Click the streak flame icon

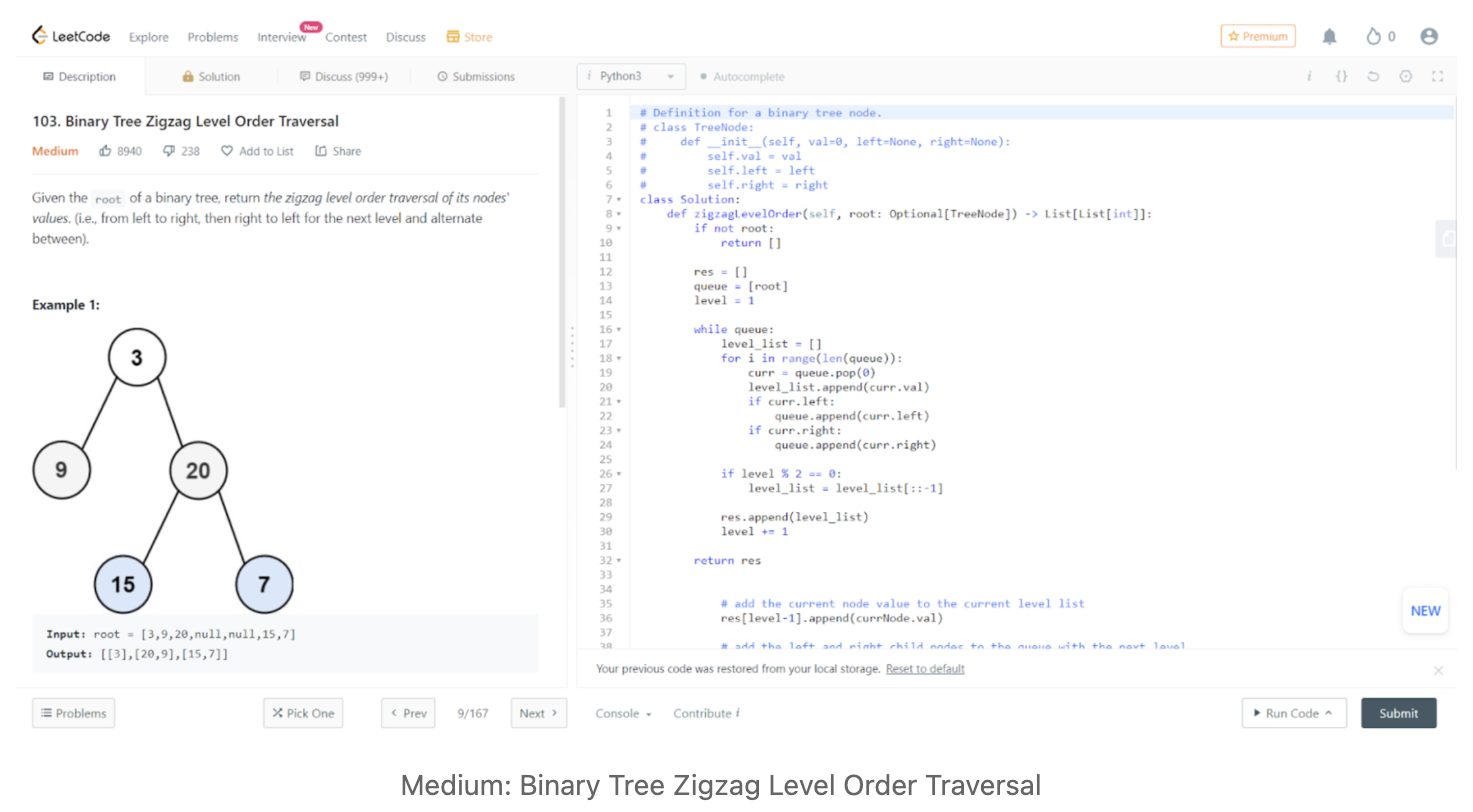pyautogui.click(x=1373, y=37)
